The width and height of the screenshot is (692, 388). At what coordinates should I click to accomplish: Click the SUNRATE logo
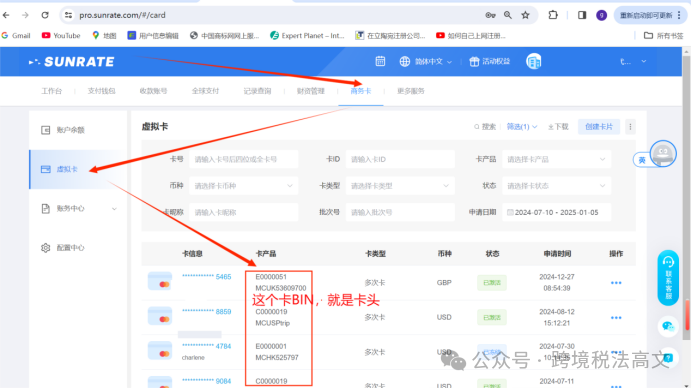[71, 62]
